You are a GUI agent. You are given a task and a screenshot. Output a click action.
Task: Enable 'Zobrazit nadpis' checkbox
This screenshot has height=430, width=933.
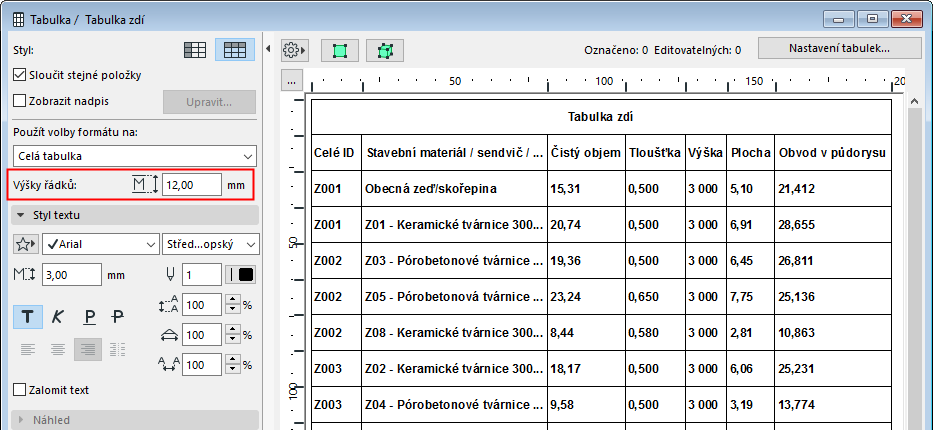pos(20,101)
